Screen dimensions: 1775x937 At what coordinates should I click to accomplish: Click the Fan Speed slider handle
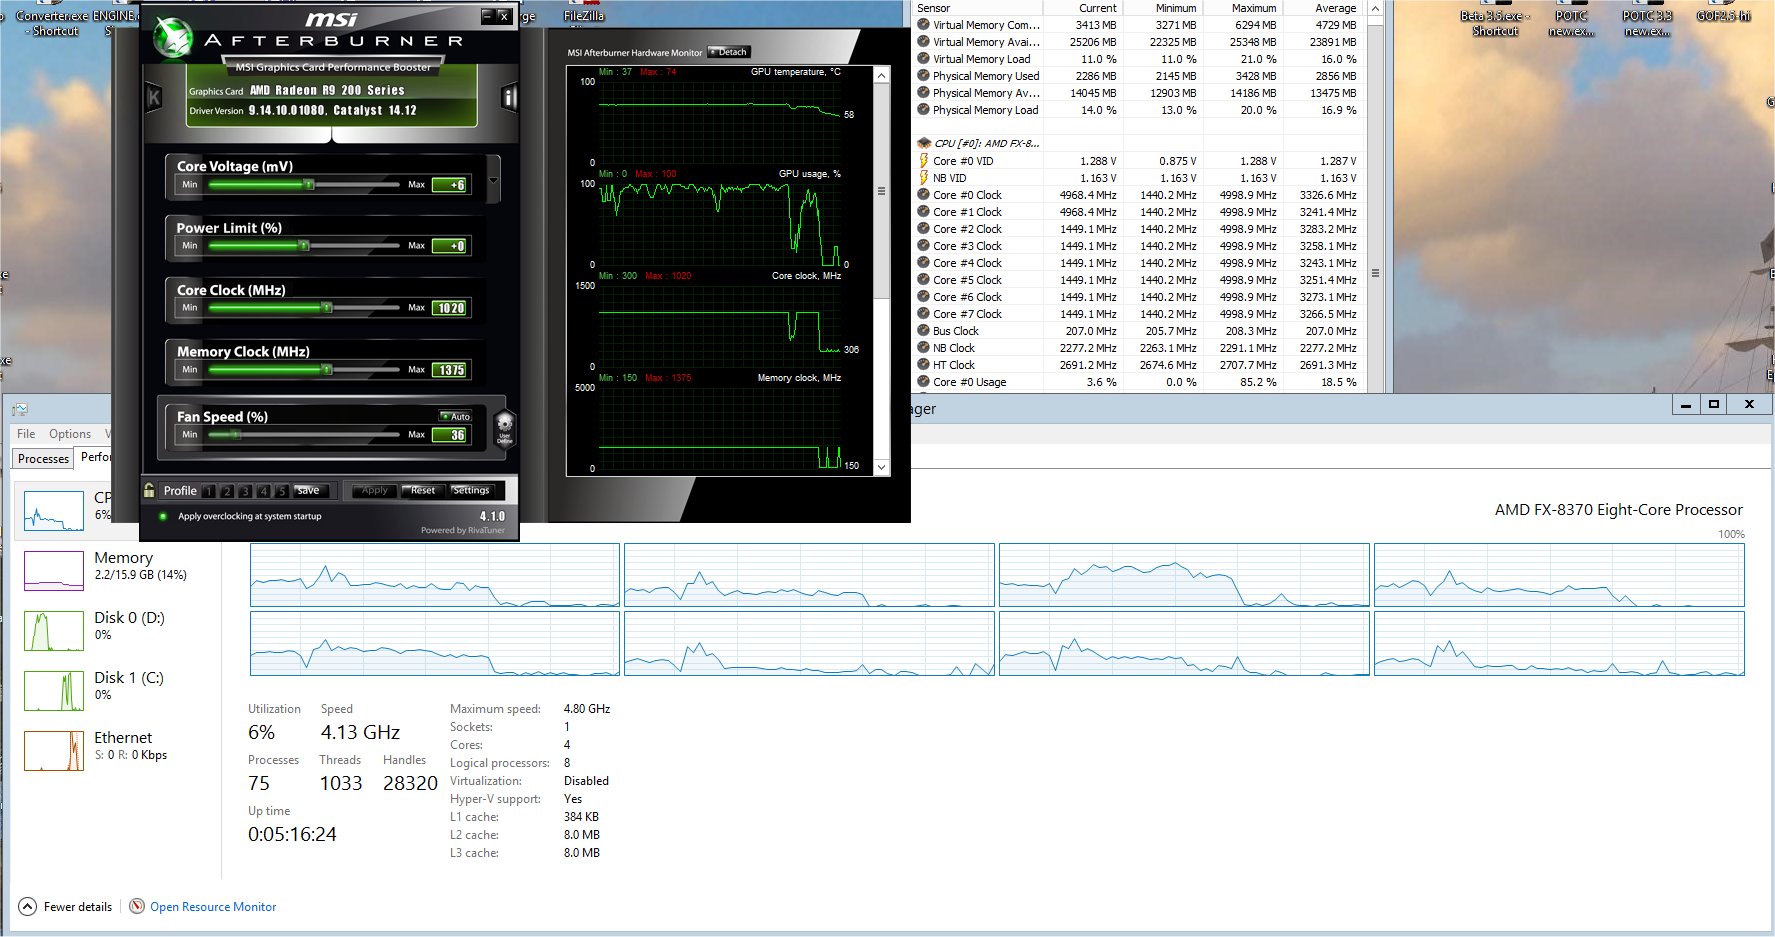click(236, 434)
